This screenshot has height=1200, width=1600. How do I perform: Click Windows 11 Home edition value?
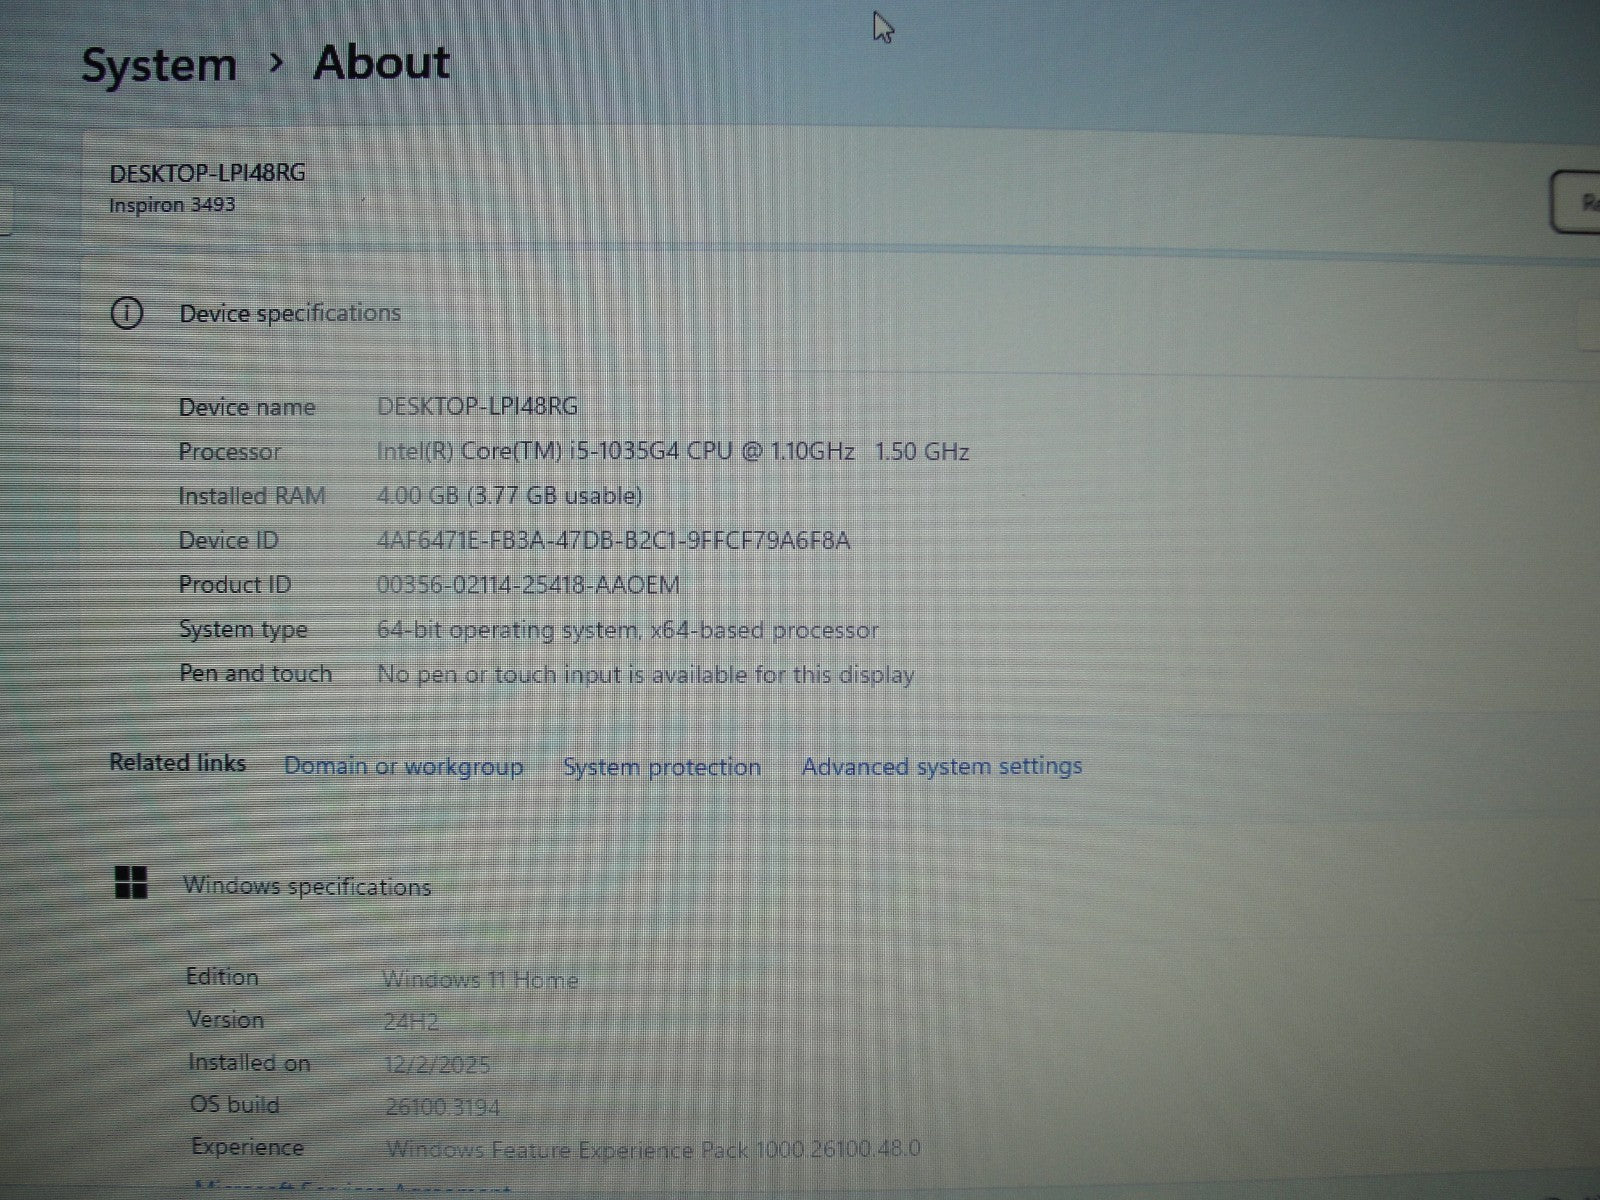point(480,980)
